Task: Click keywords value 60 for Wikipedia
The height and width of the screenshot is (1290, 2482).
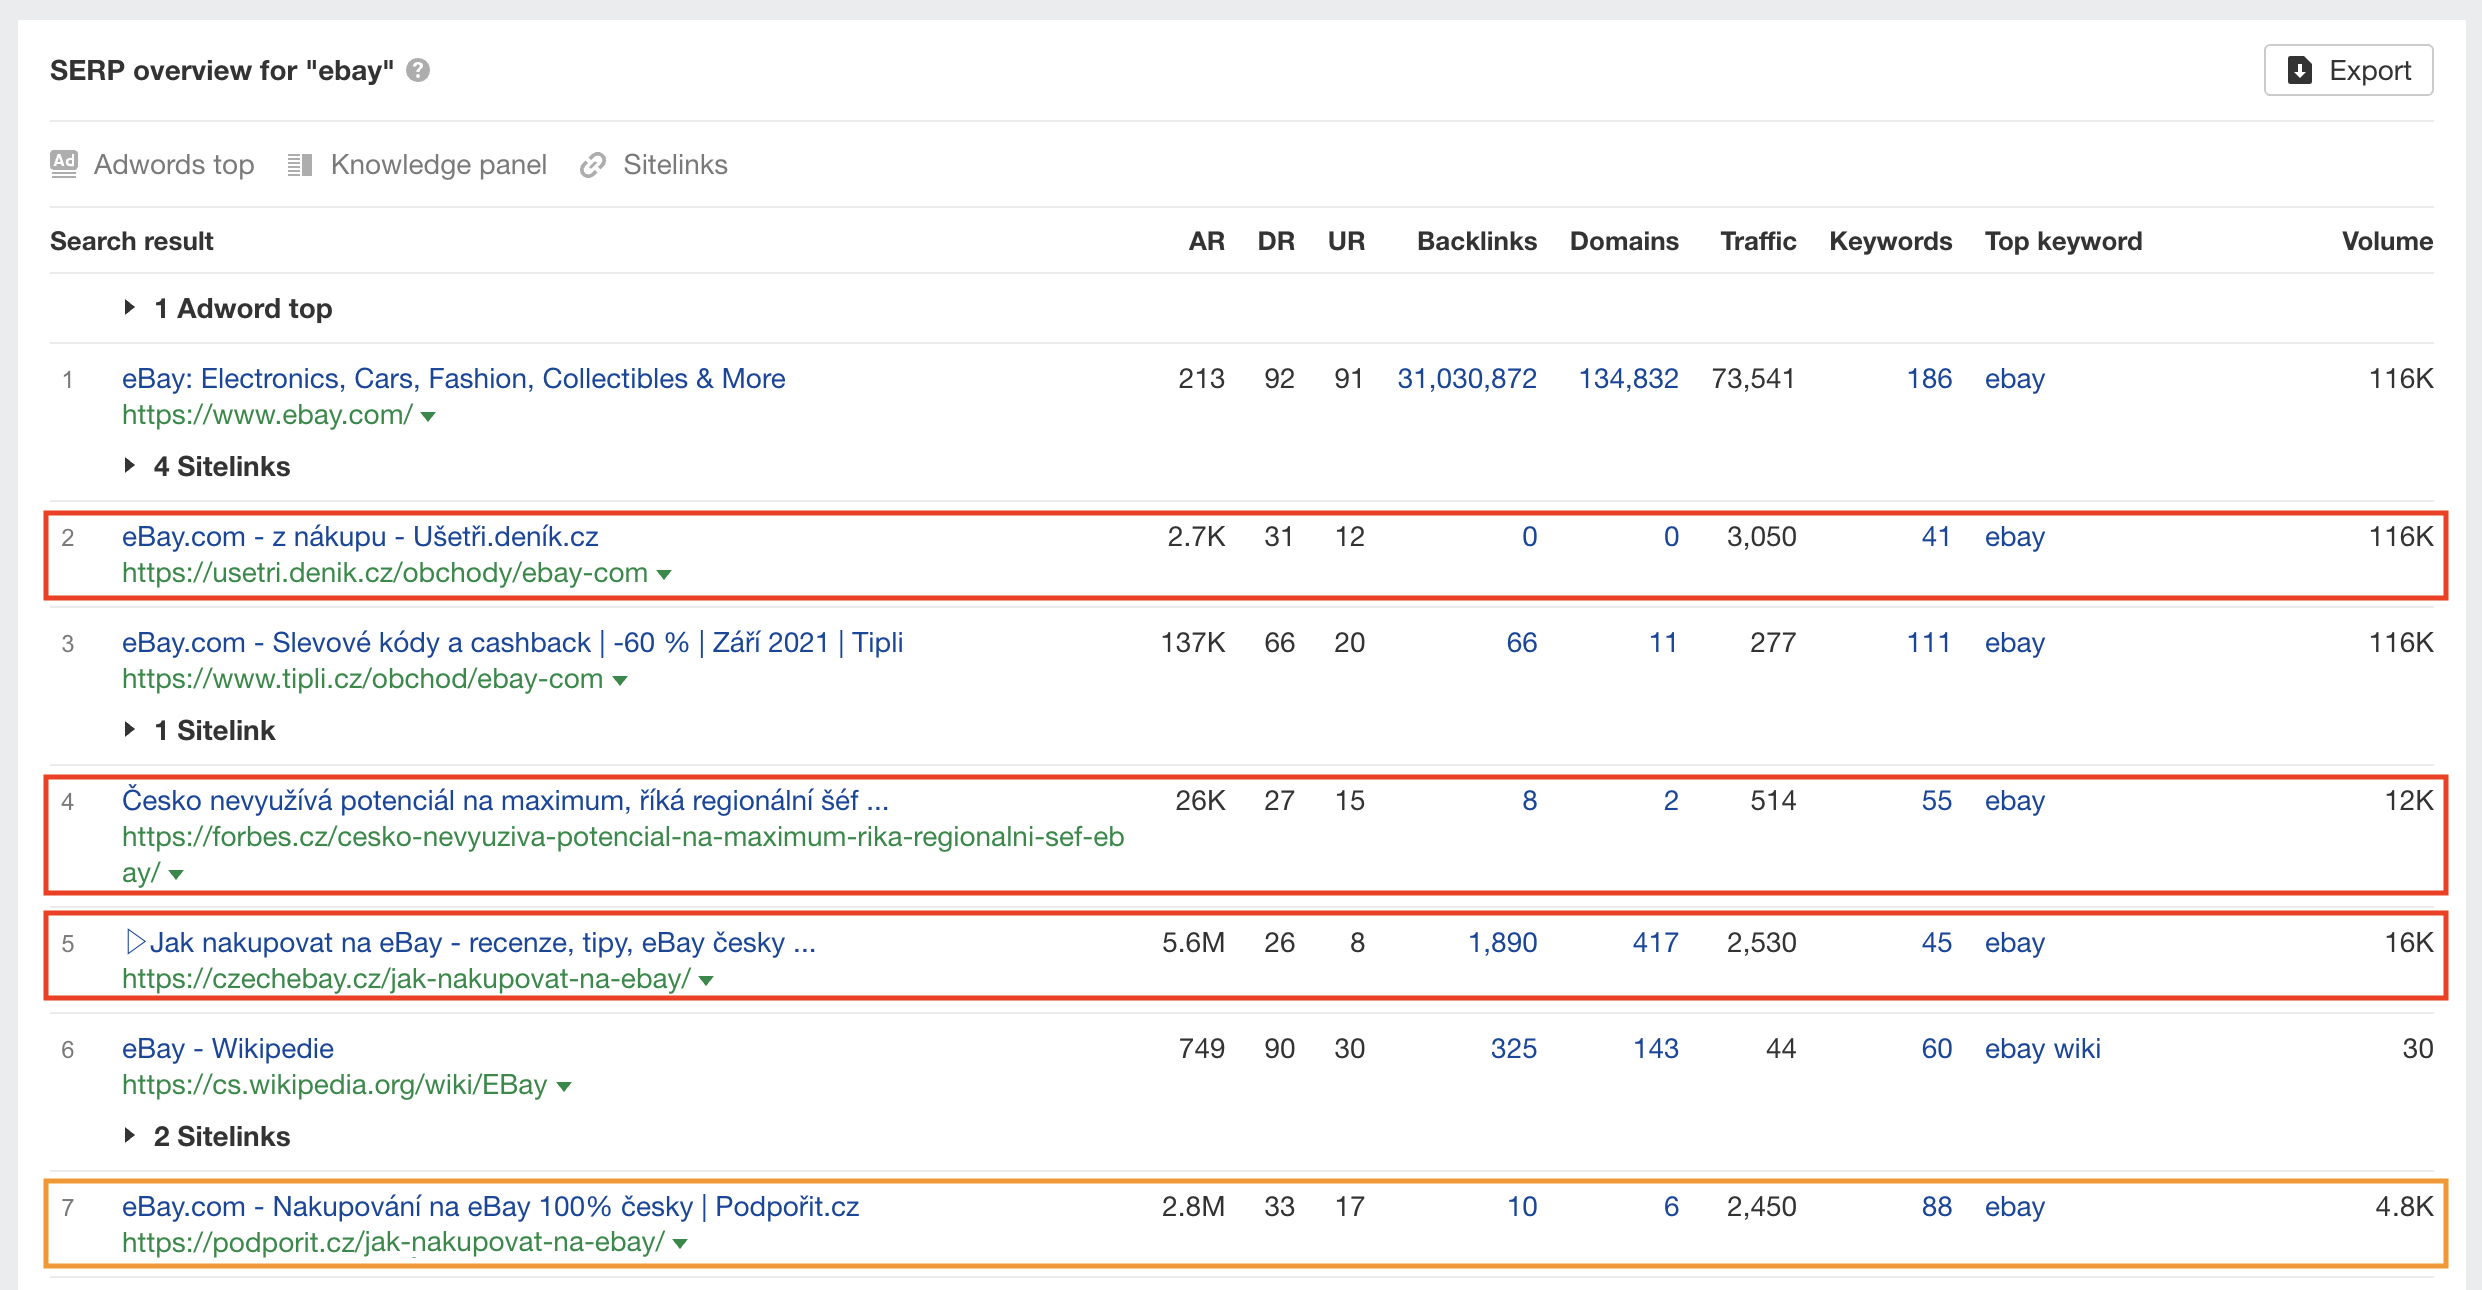Action: pyautogui.click(x=1937, y=1048)
